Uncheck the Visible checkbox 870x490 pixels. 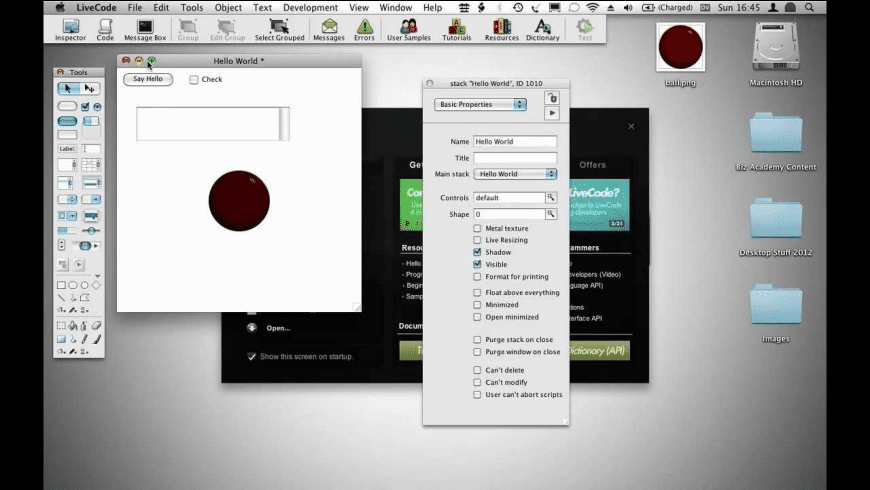(x=477, y=264)
